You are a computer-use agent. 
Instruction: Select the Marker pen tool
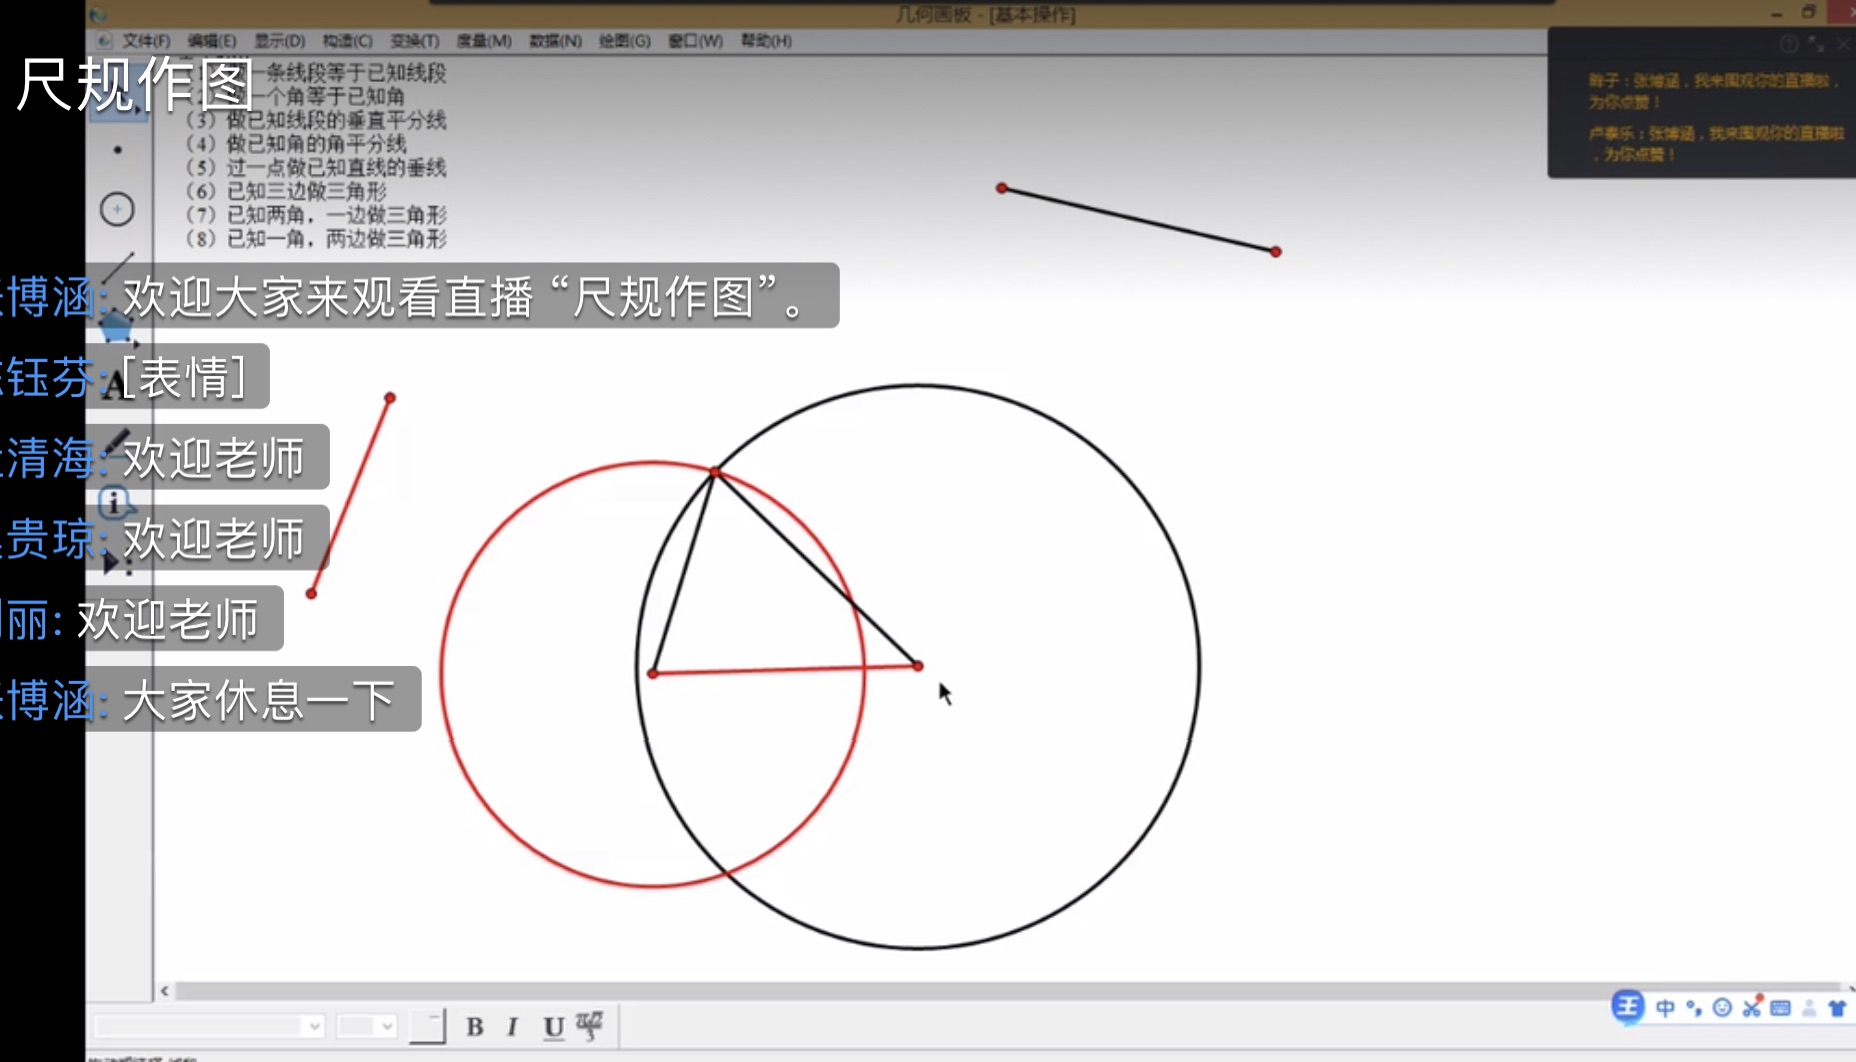point(116,443)
